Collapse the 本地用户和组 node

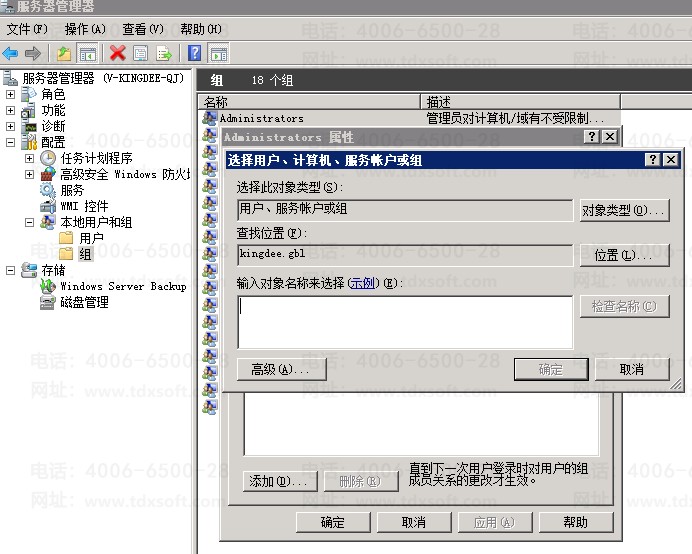(30, 222)
